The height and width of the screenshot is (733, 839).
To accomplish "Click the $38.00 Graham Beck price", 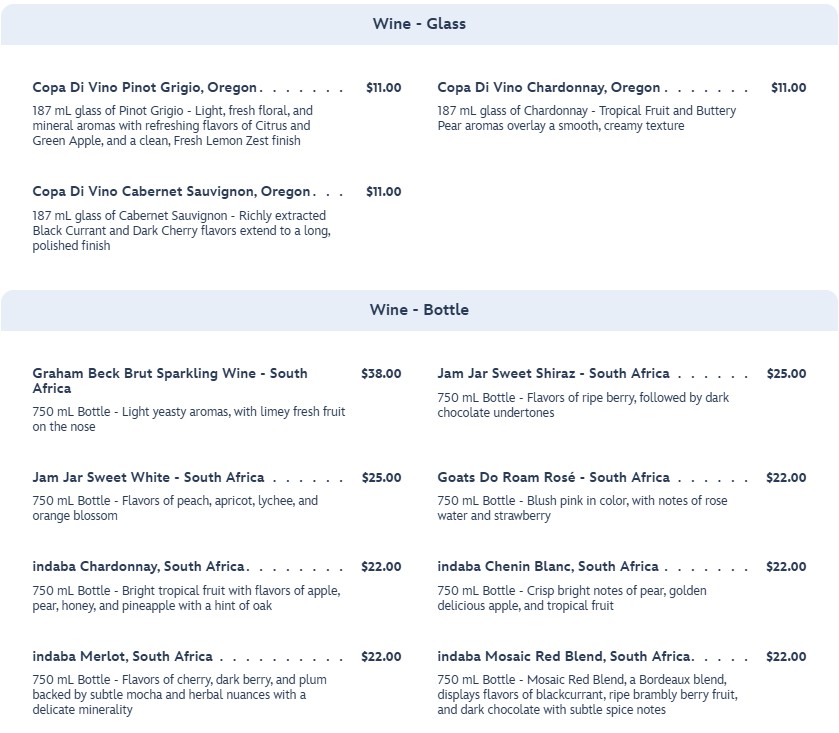I will [381, 374].
